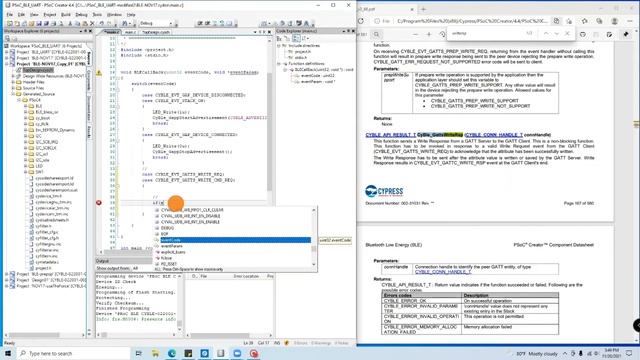Select TopDesign.cysch in Workspace Explorer
Viewport: 640px width, 360px height.
pyautogui.click(x=38, y=70)
